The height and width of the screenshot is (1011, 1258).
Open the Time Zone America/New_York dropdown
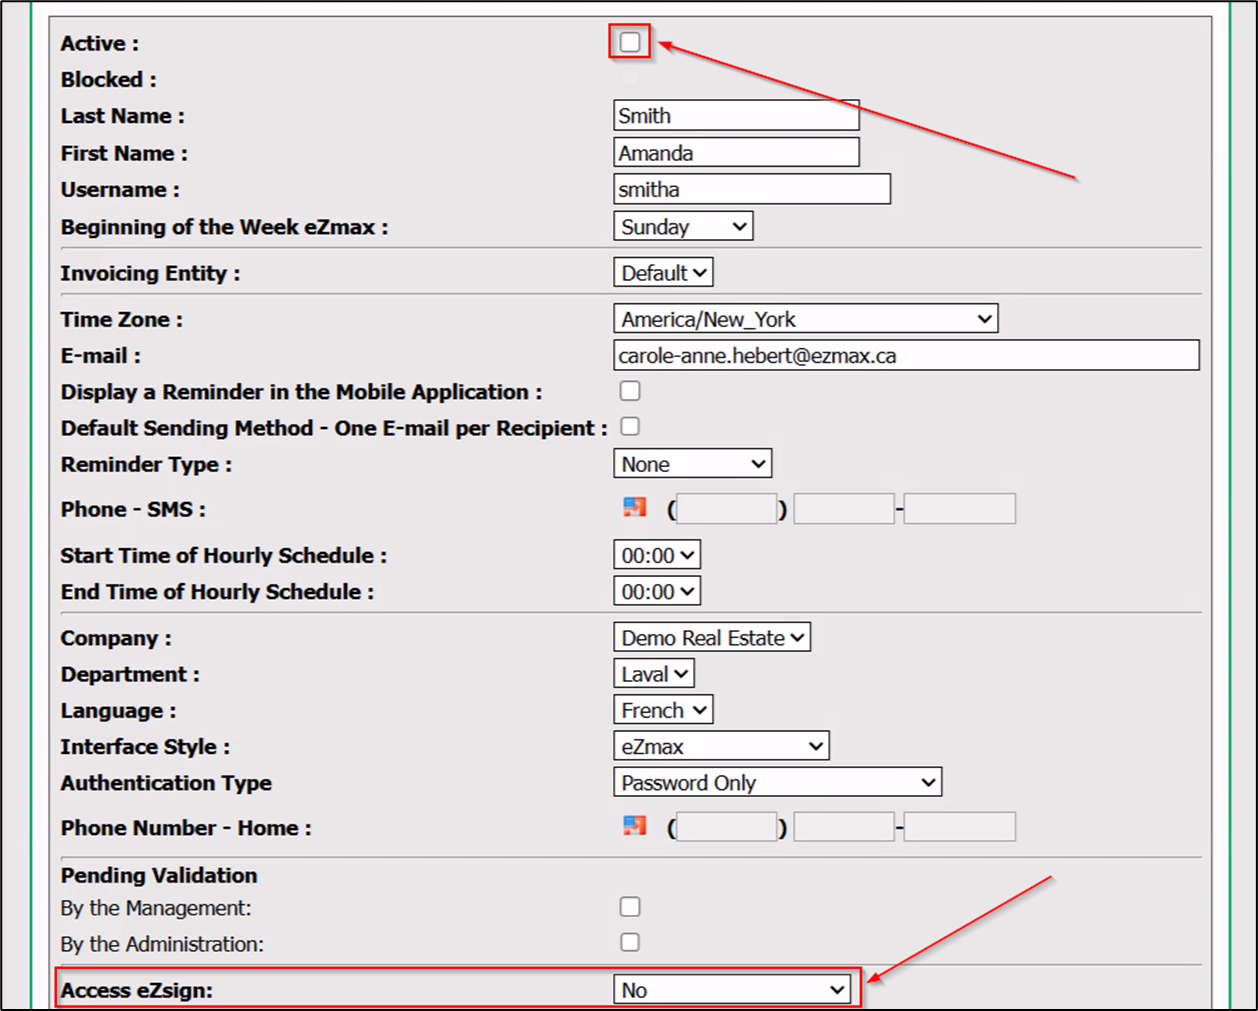[806, 319]
